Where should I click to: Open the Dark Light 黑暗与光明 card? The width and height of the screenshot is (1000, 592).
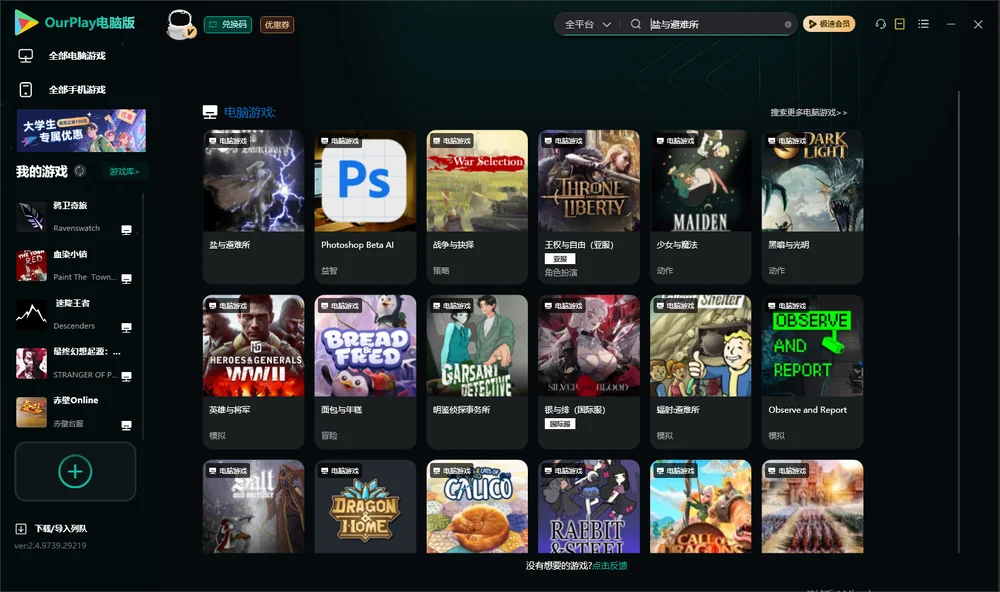(x=812, y=207)
